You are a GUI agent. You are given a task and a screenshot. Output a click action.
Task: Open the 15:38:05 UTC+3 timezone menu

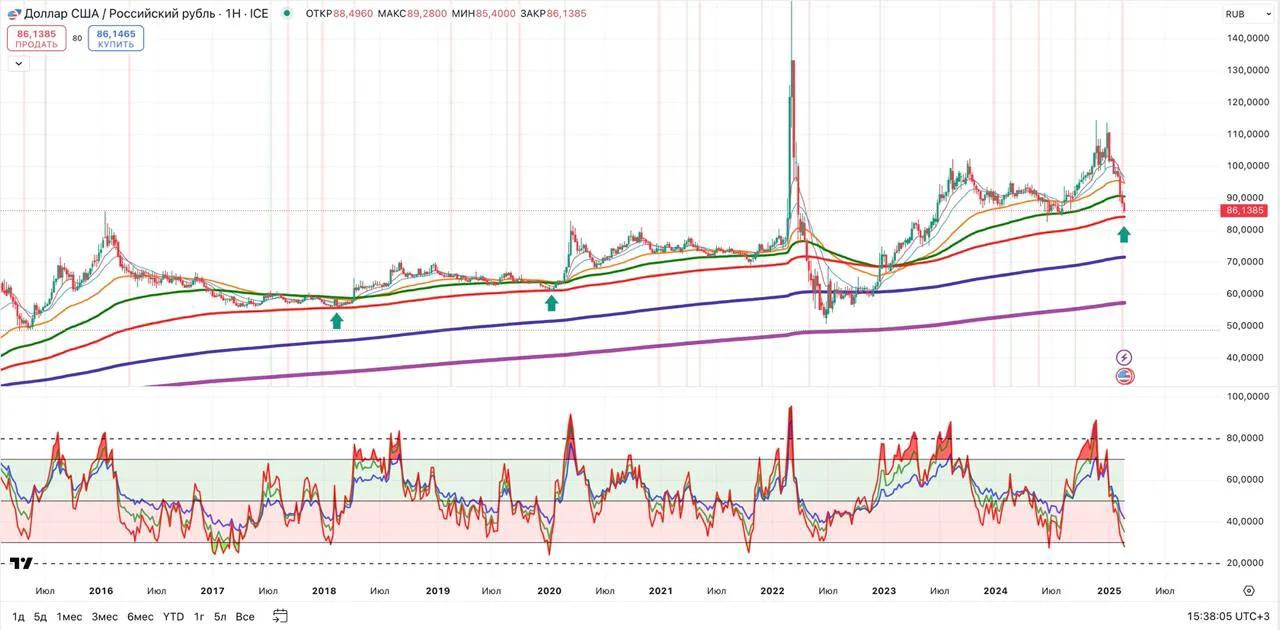[1229, 616]
